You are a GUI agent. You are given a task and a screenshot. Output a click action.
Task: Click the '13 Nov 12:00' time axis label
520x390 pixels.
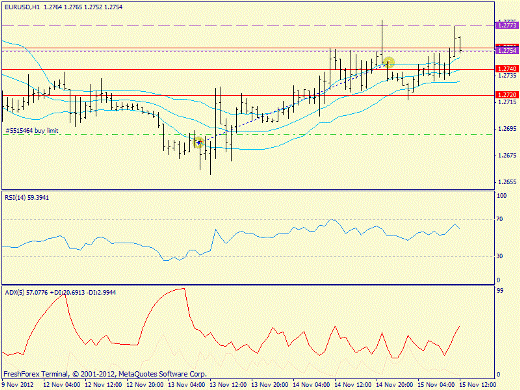click(228, 385)
